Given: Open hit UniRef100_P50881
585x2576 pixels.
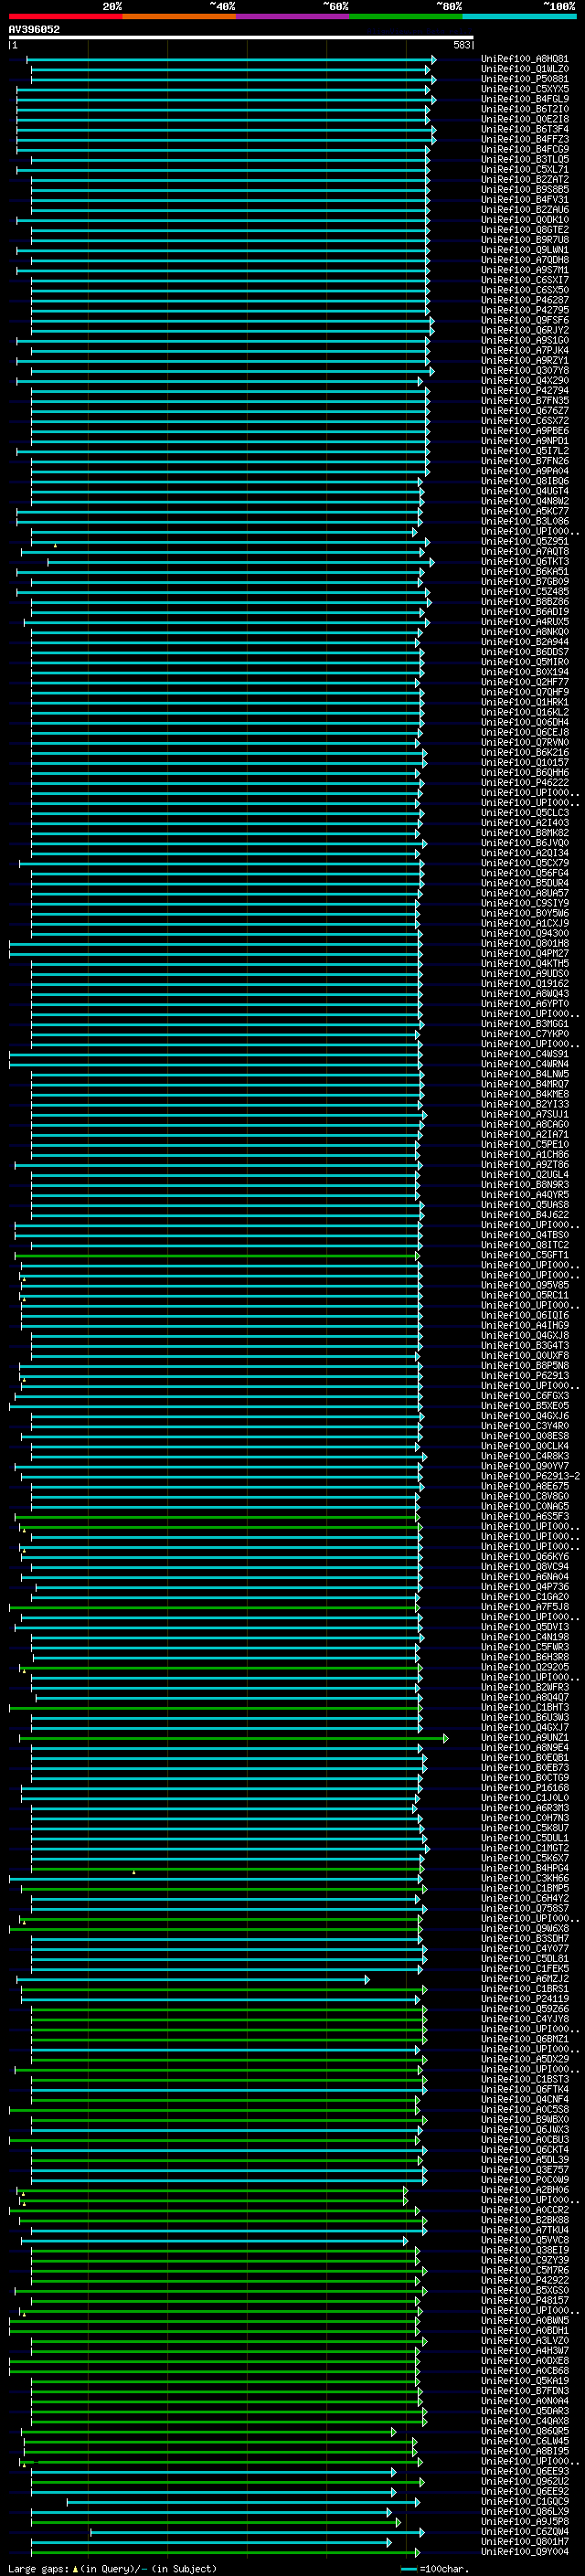Looking at the screenshot, I should pos(525,79).
